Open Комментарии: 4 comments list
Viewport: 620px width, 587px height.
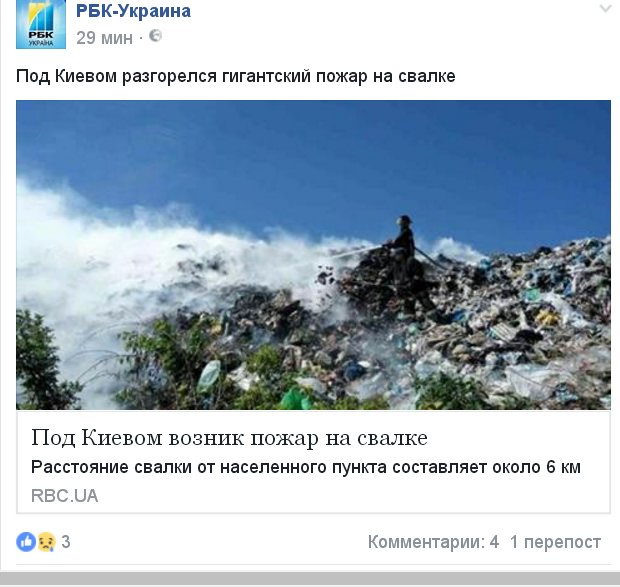tap(433, 542)
